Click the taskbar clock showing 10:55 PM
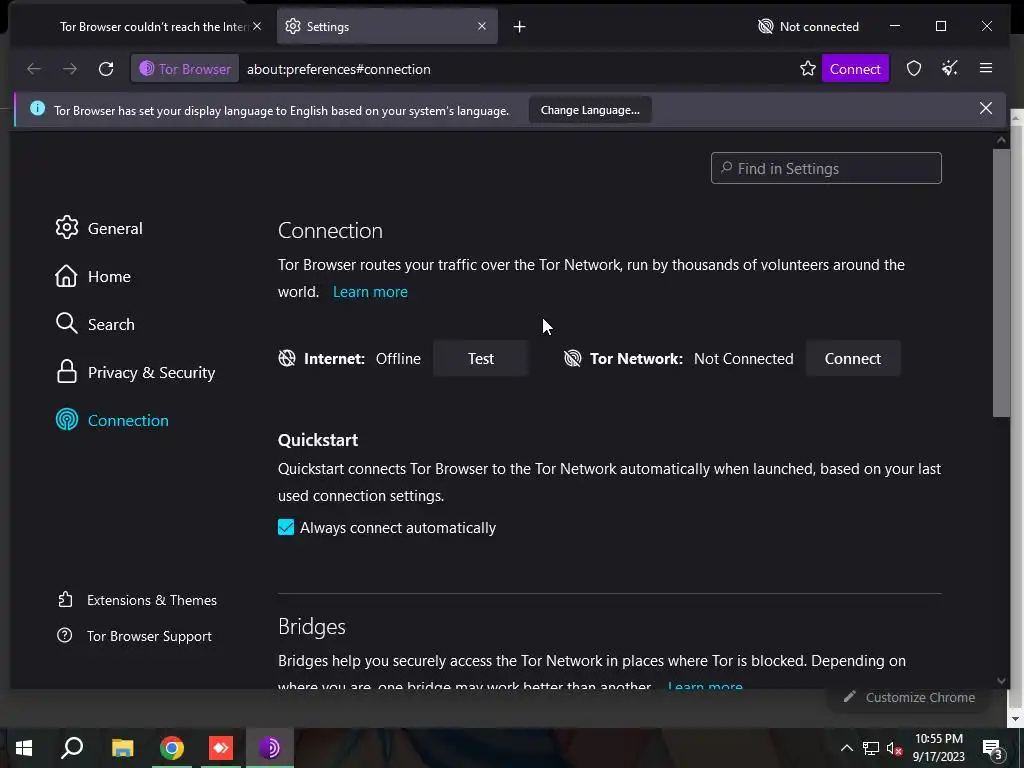Image resolution: width=1024 pixels, height=768 pixels. (938, 748)
